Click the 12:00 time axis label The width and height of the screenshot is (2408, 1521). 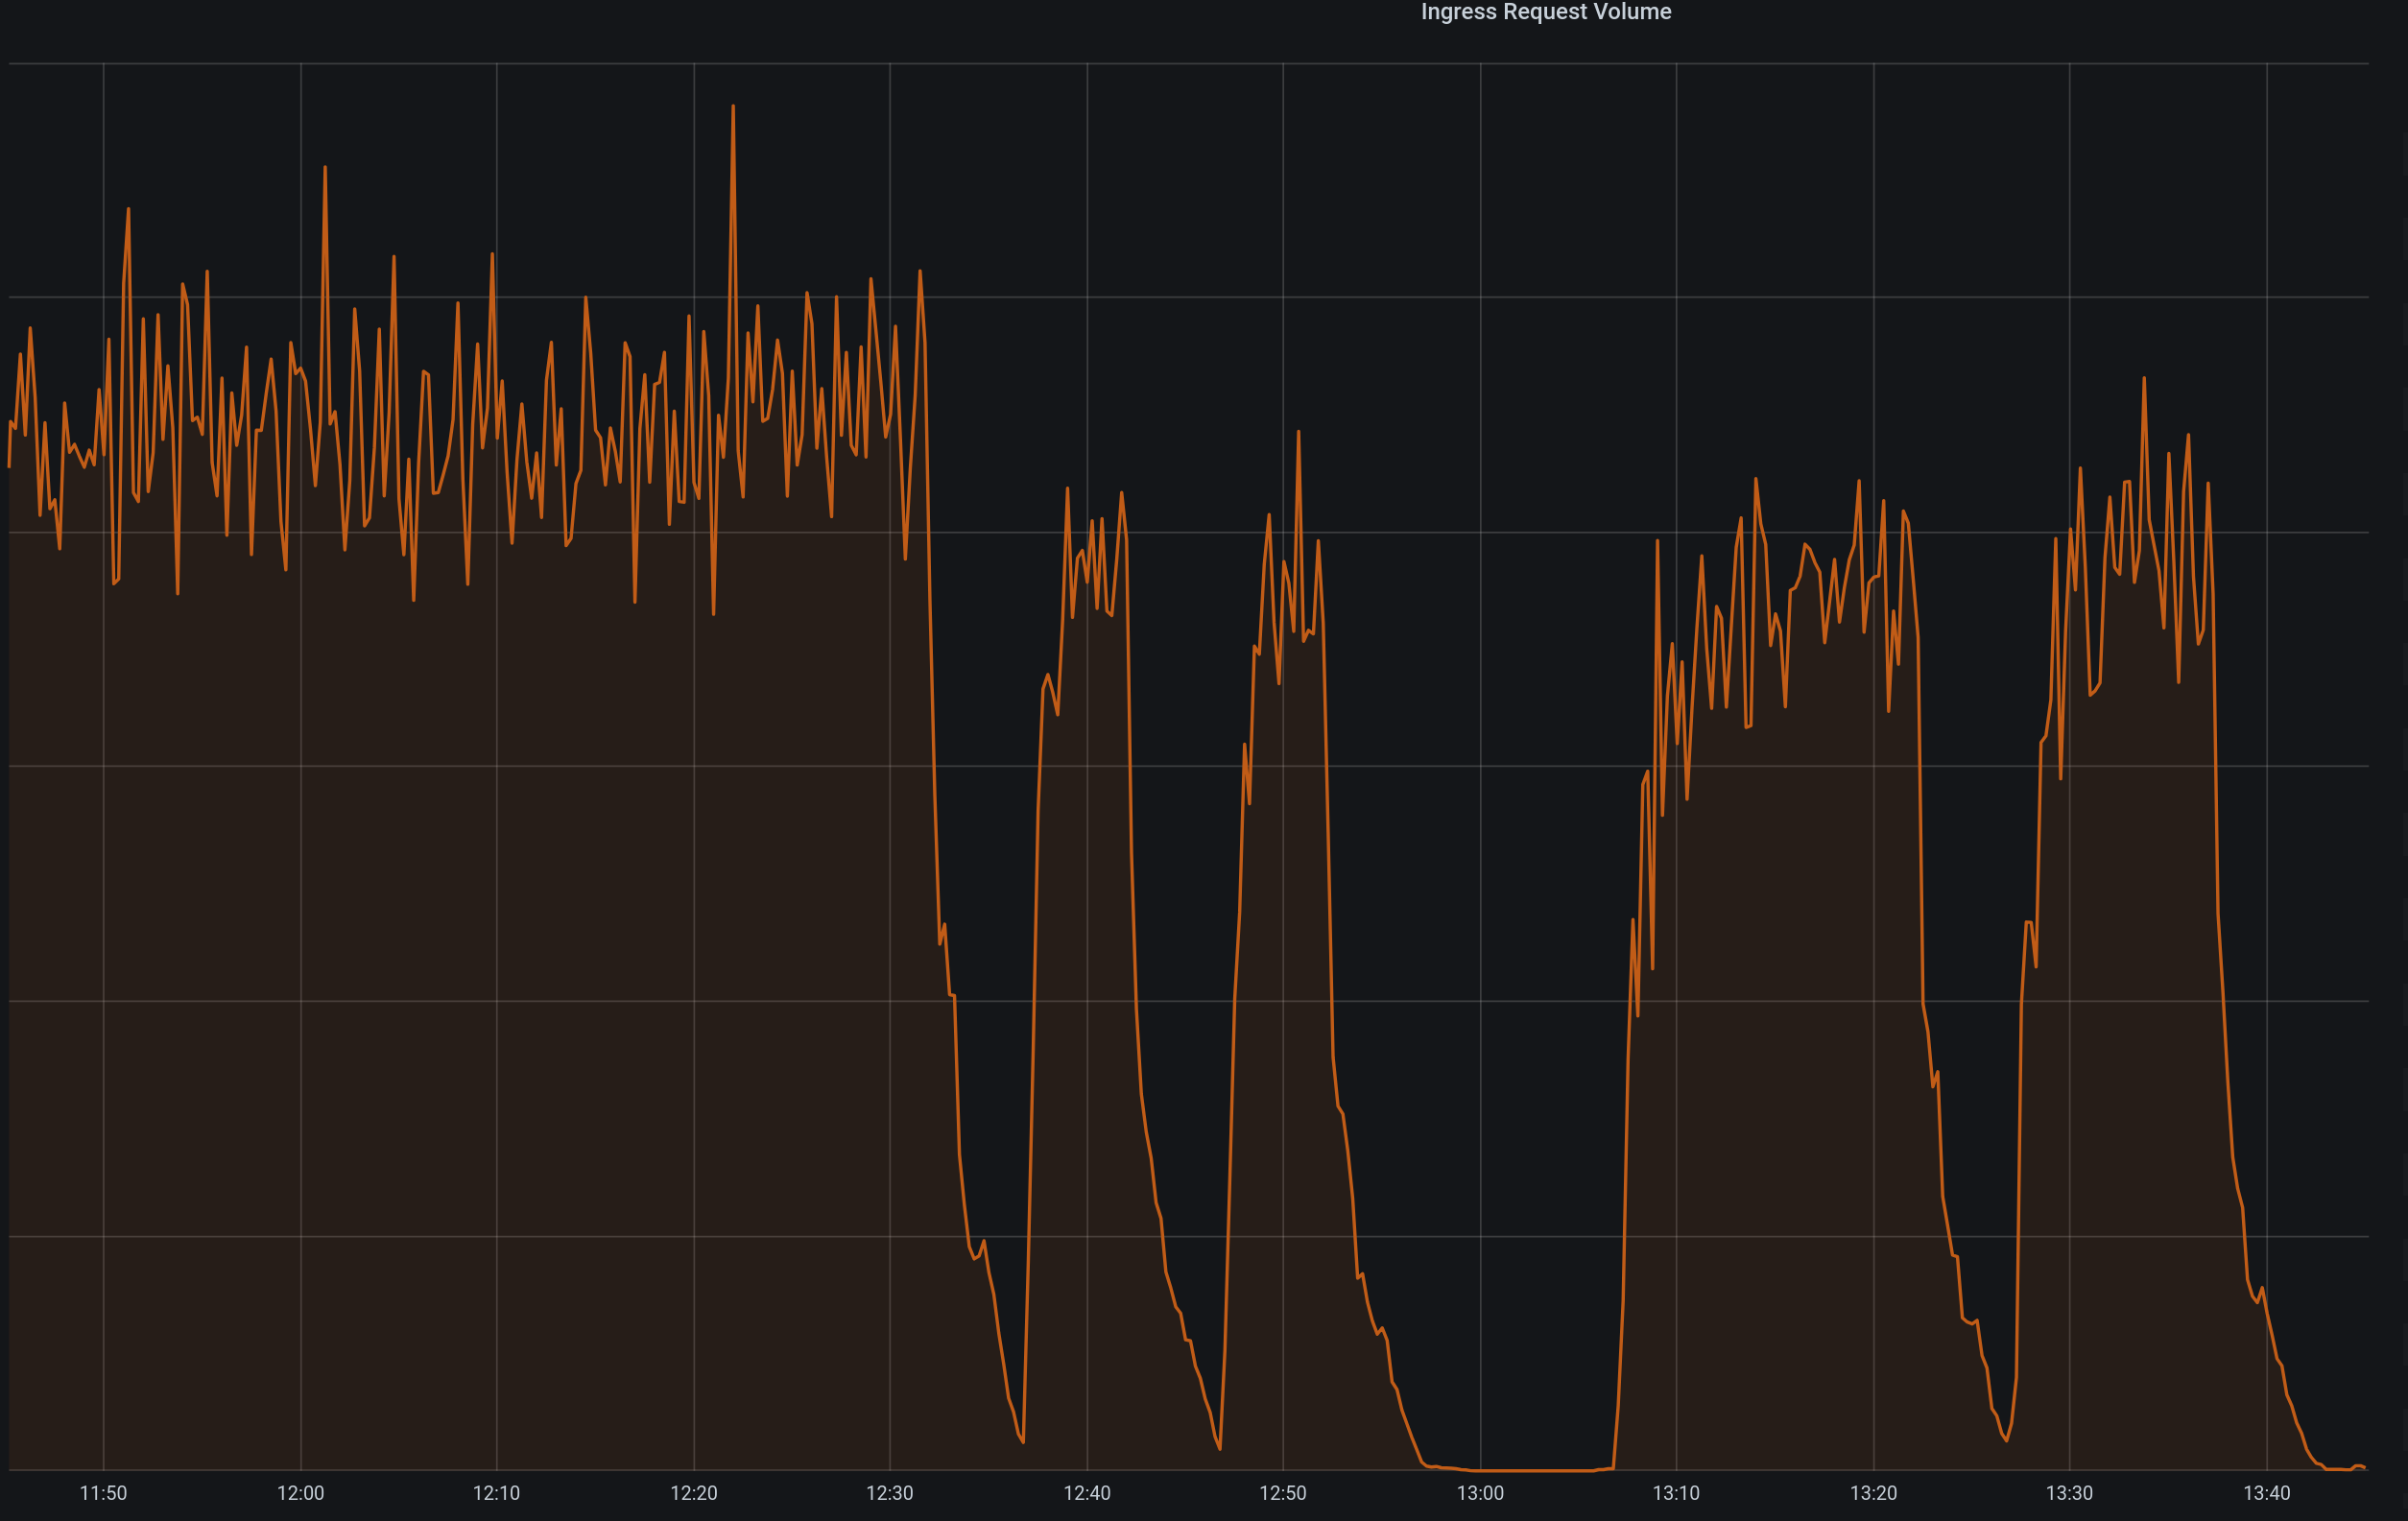point(300,1493)
